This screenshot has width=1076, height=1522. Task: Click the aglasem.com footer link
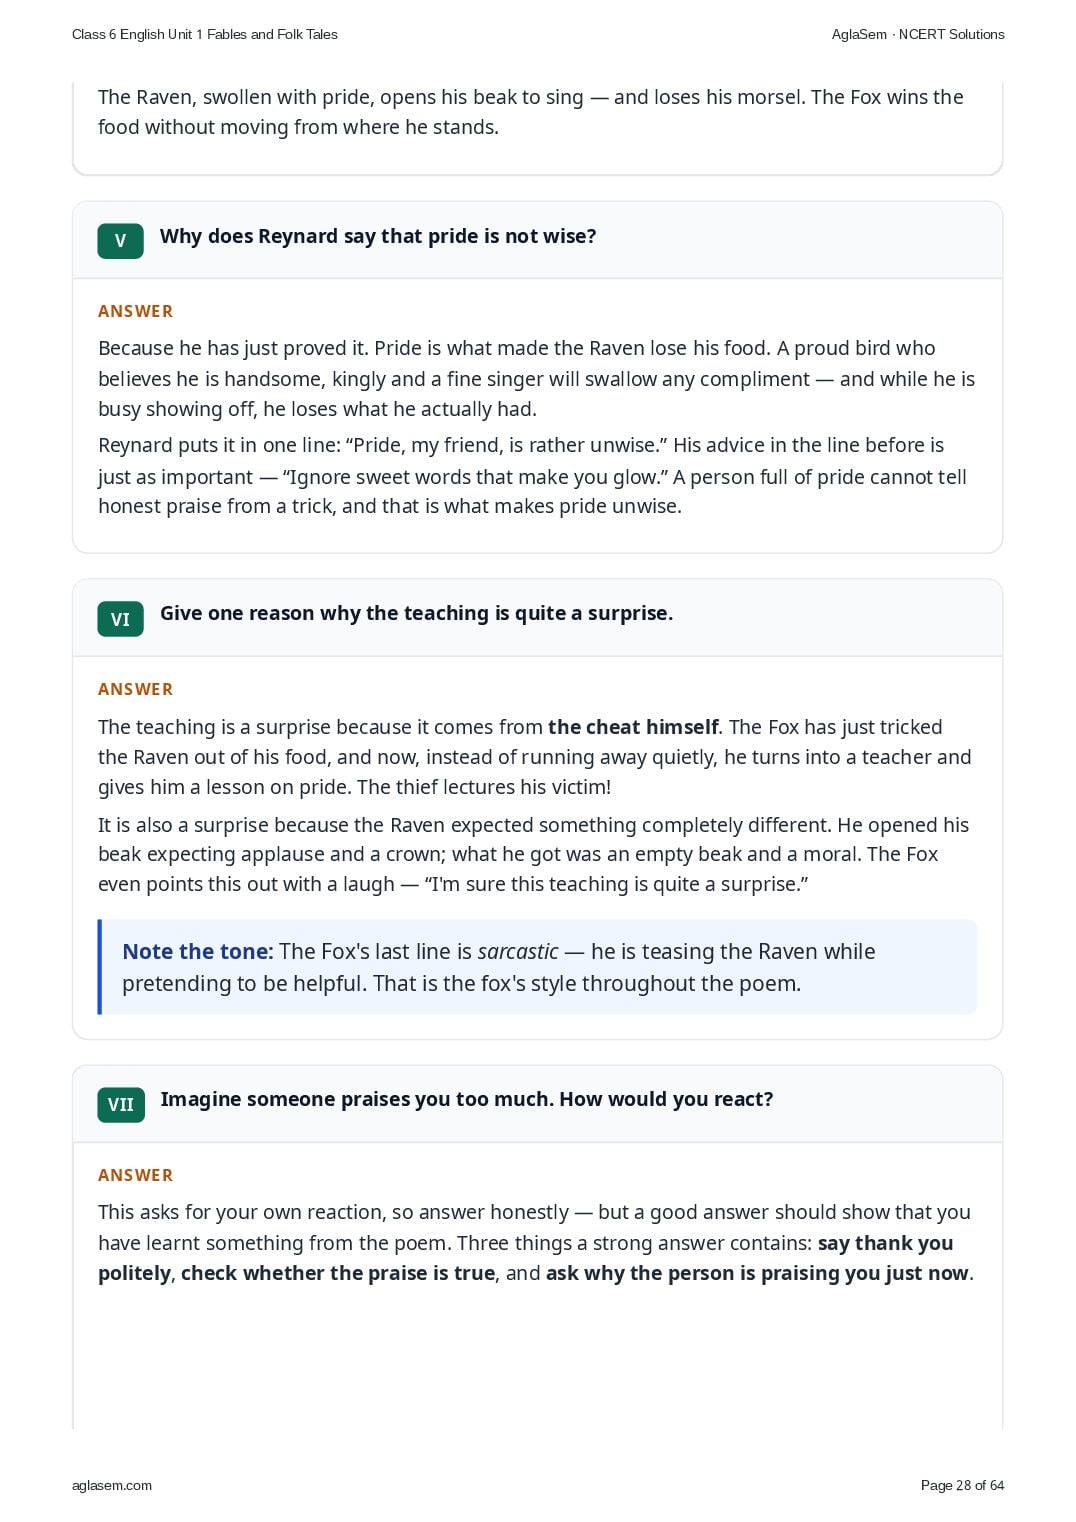pos(112,1485)
